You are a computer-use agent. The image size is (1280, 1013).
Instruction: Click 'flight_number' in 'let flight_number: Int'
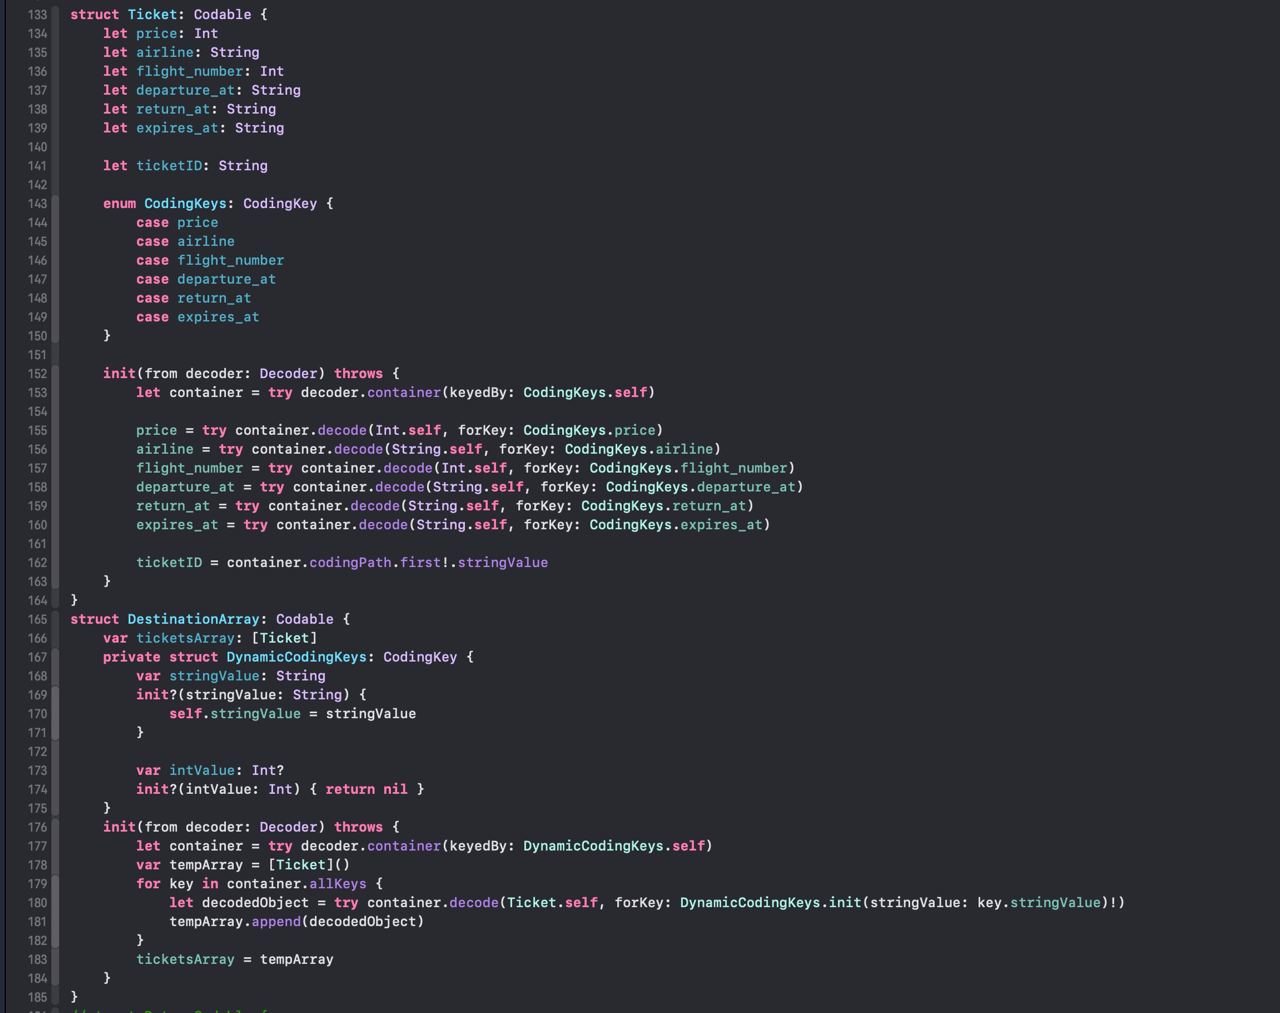(x=189, y=72)
